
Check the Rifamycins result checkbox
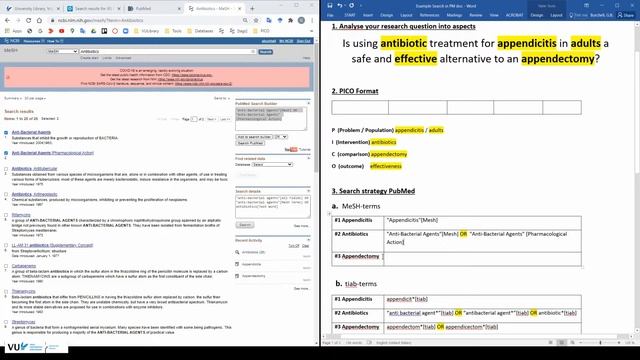pyautogui.click(x=6, y=215)
